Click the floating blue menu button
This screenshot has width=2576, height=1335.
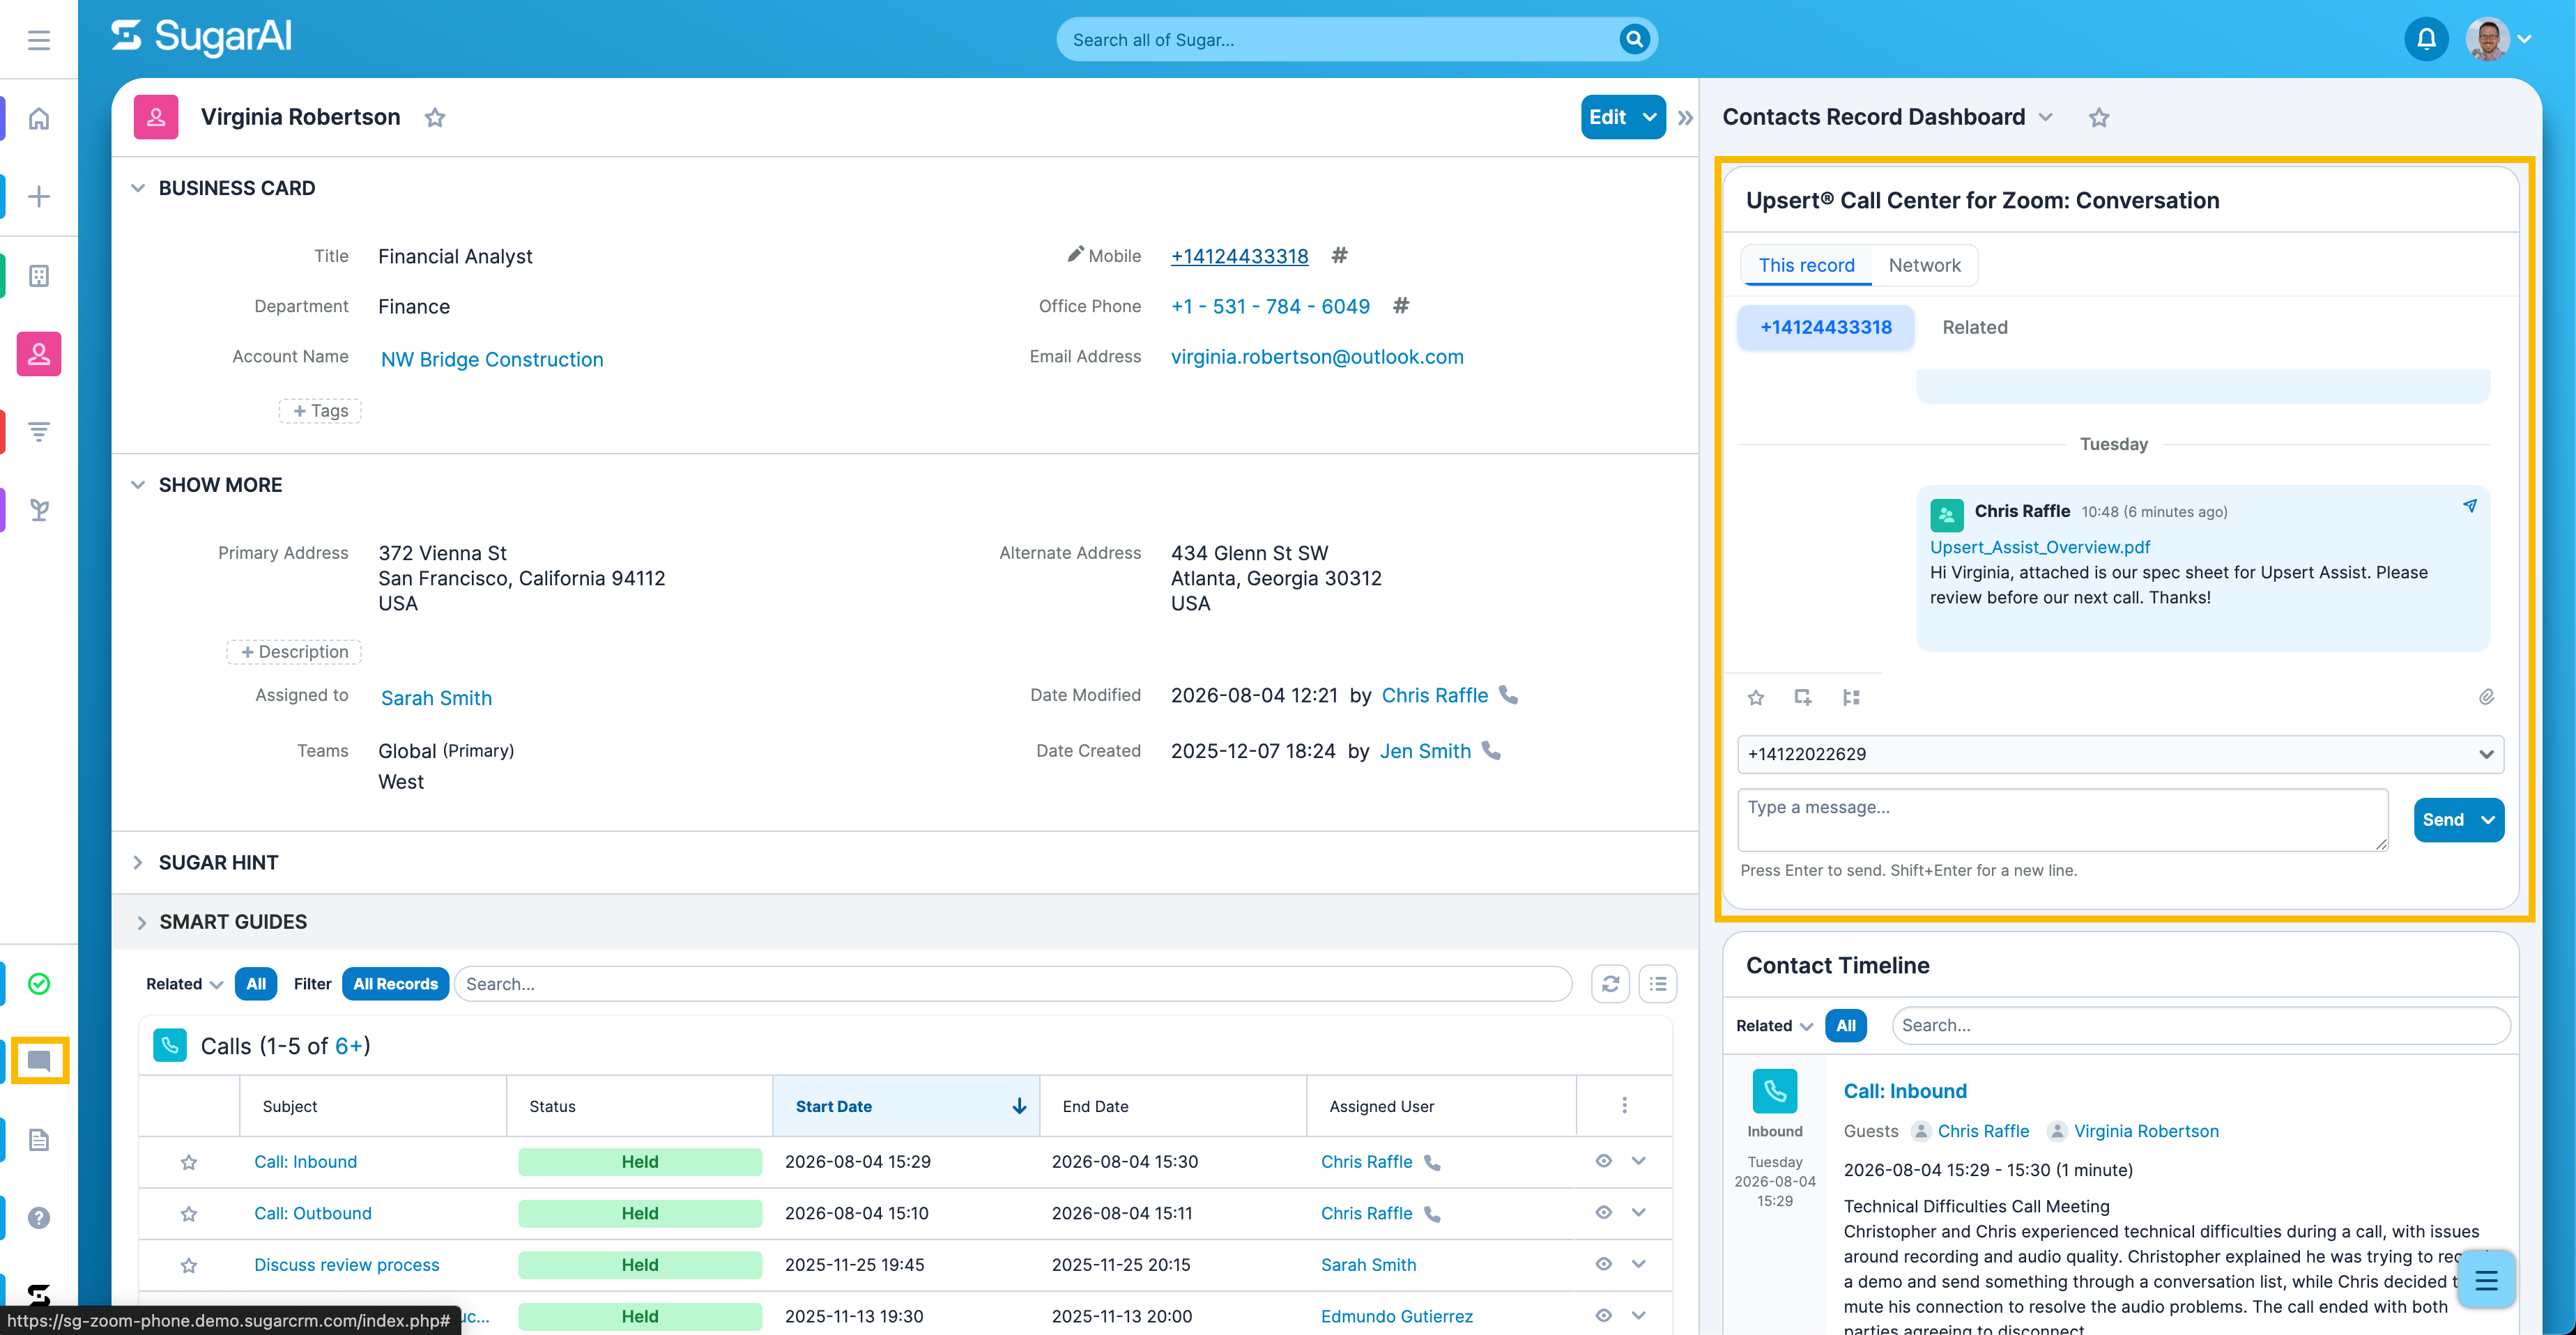coord(2487,1279)
